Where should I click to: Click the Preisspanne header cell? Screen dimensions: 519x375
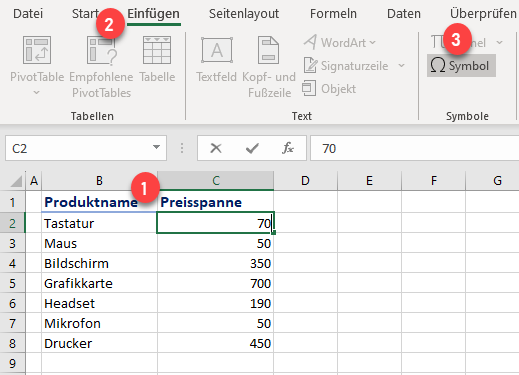216,202
